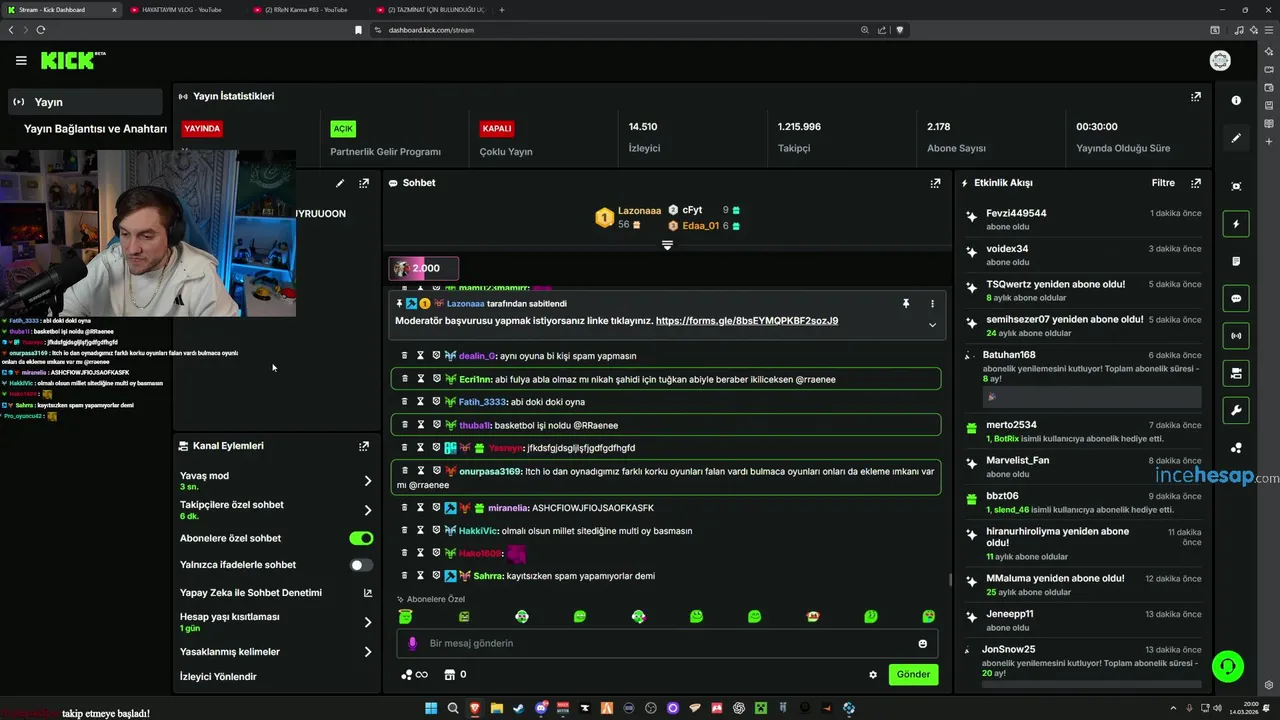This screenshot has width=1280, height=720.
Task: Click the KAPALI Çoklu Yayın status
Action: [497, 129]
